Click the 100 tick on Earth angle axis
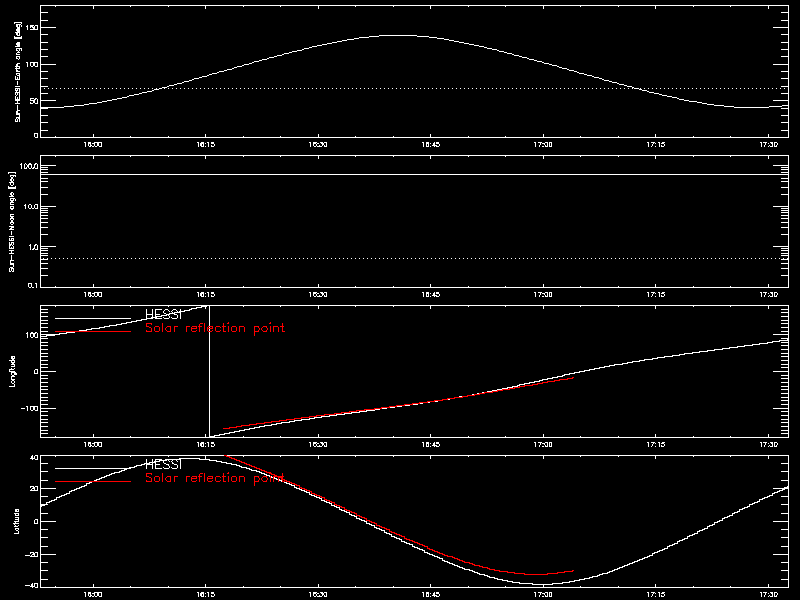 [32, 64]
